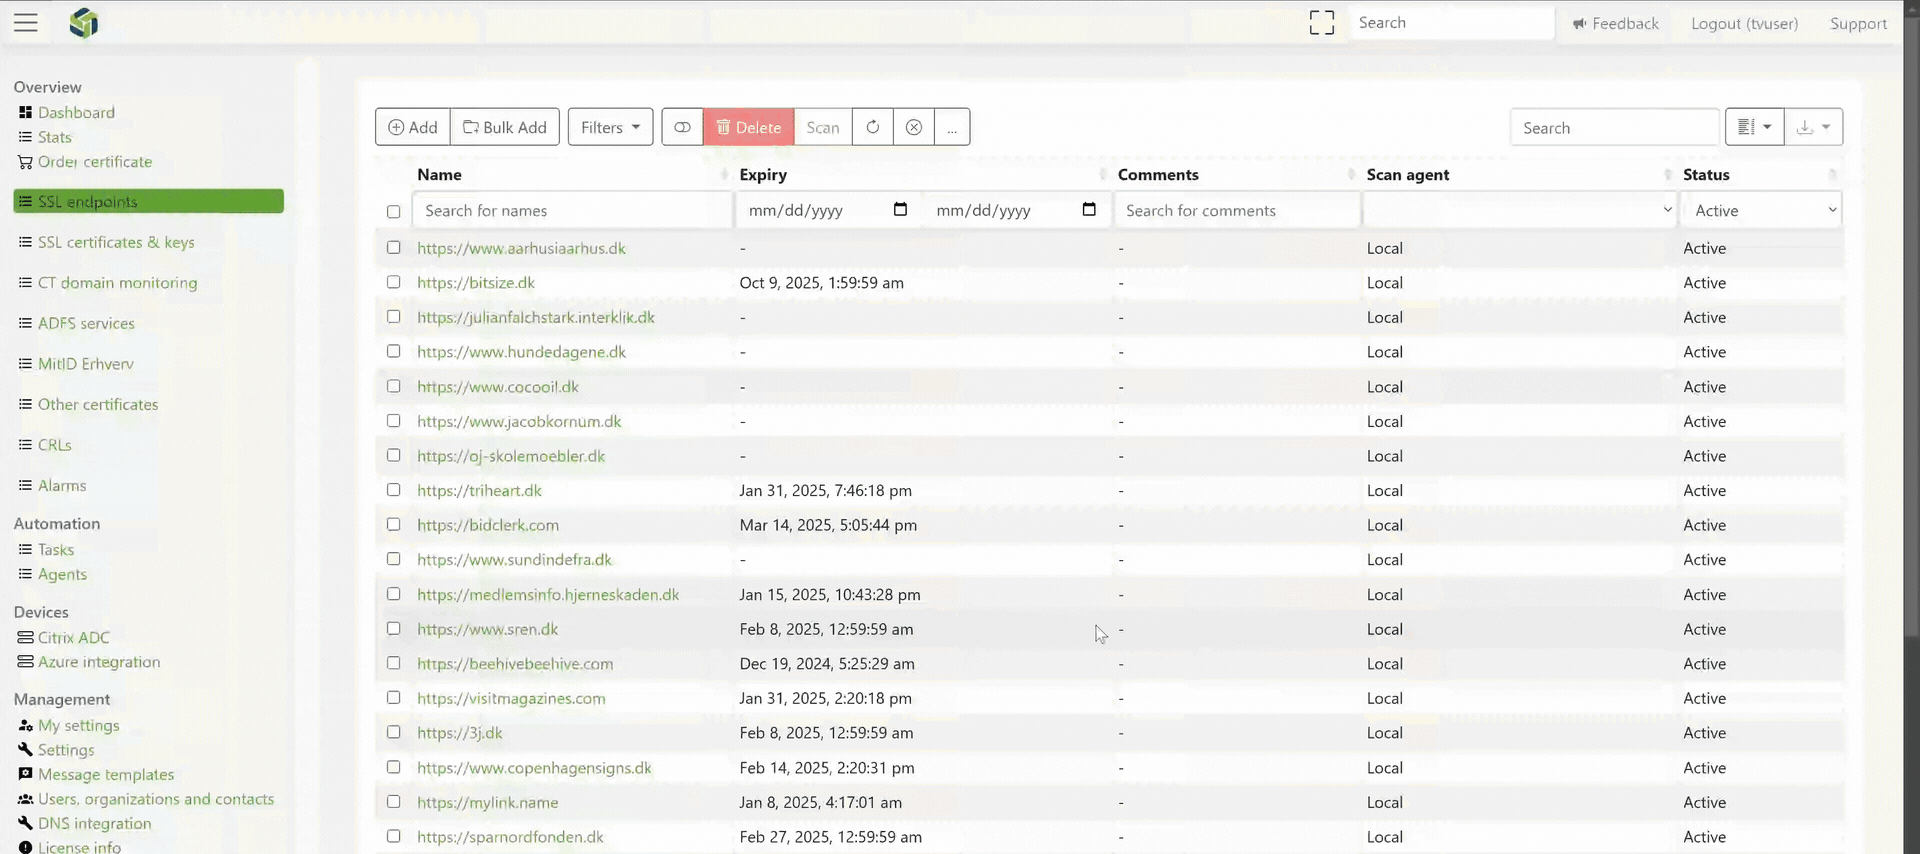Click the circled X toolbar icon
This screenshot has height=854, width=1920.
(x=914, y=127)
